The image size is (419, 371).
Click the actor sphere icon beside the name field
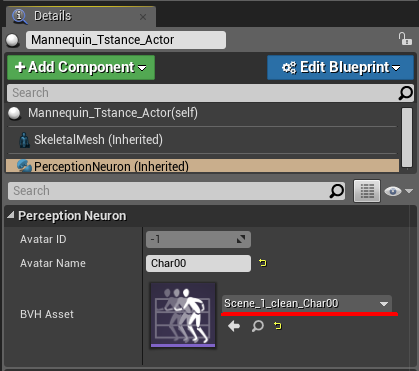13,40
